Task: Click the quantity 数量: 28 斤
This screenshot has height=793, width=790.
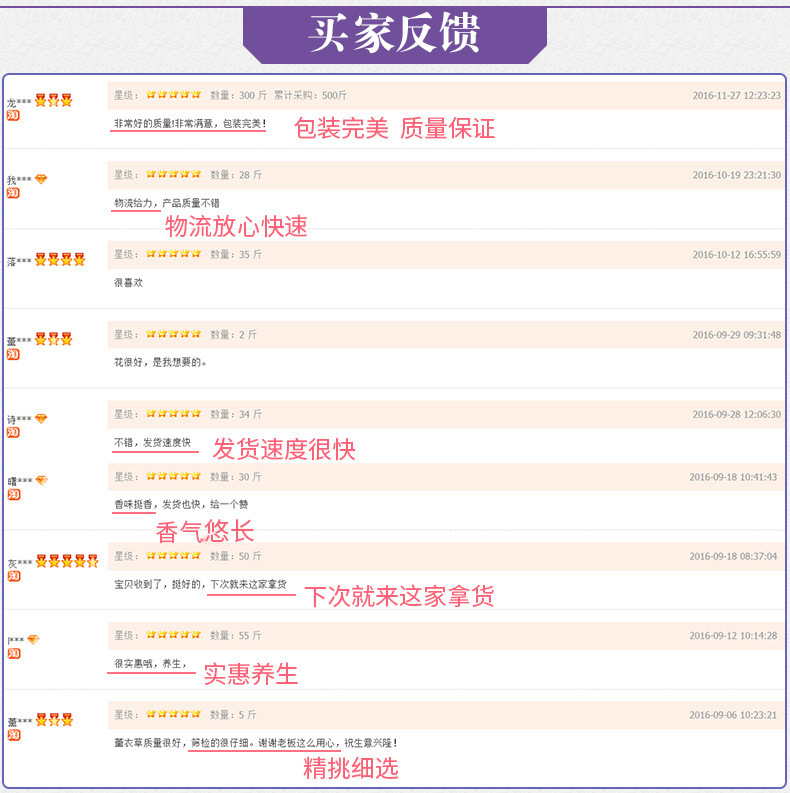Action: [236, 175]
